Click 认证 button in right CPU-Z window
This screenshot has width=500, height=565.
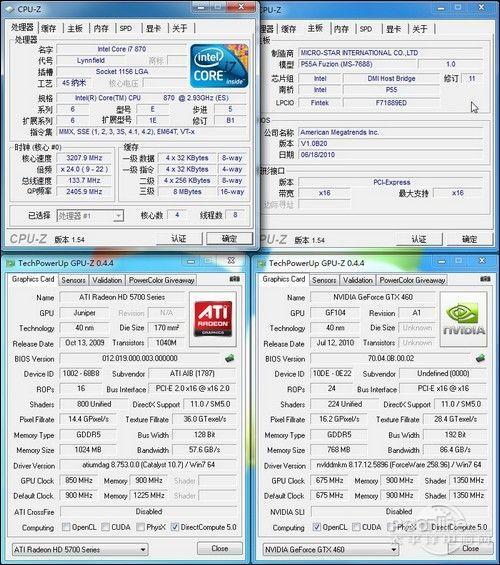tap(419, 239)
